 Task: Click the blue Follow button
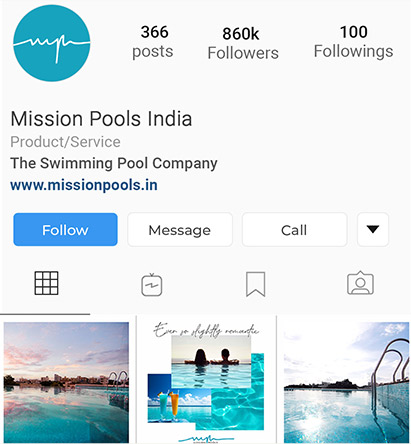(x=65, y=229)
